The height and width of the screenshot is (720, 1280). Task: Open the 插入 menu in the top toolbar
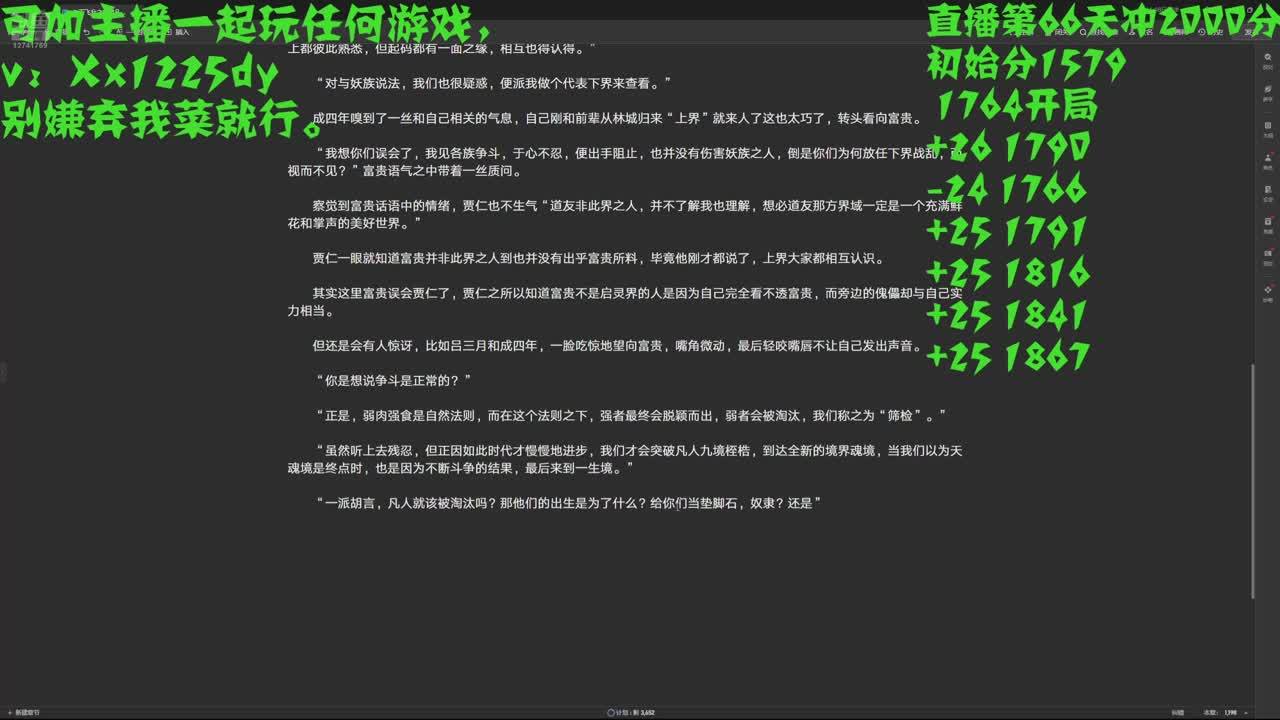tap(179, 32)
